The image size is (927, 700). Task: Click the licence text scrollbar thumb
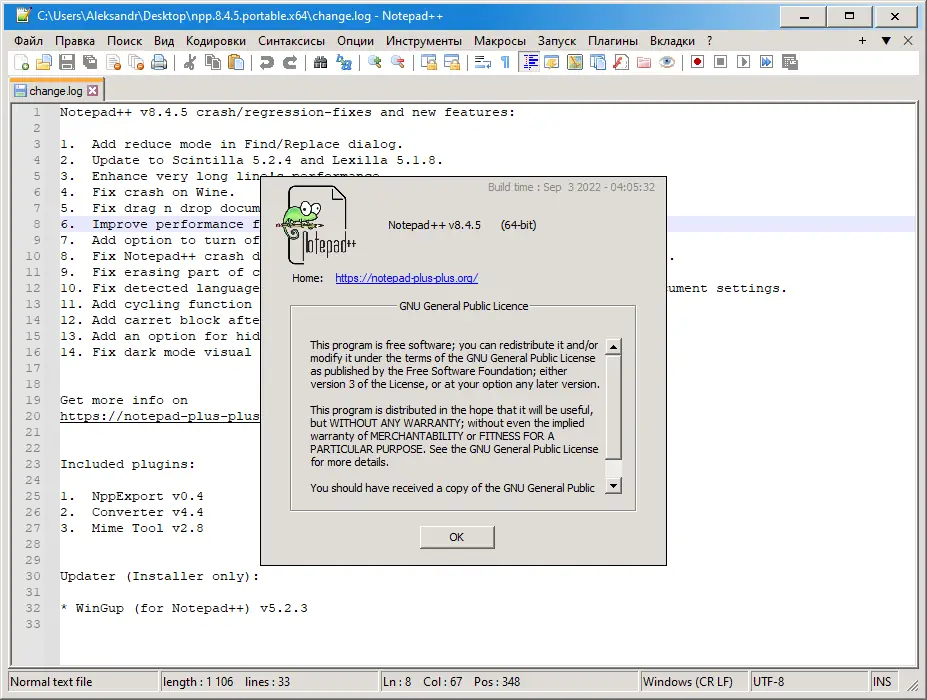(x=614, y=407)
